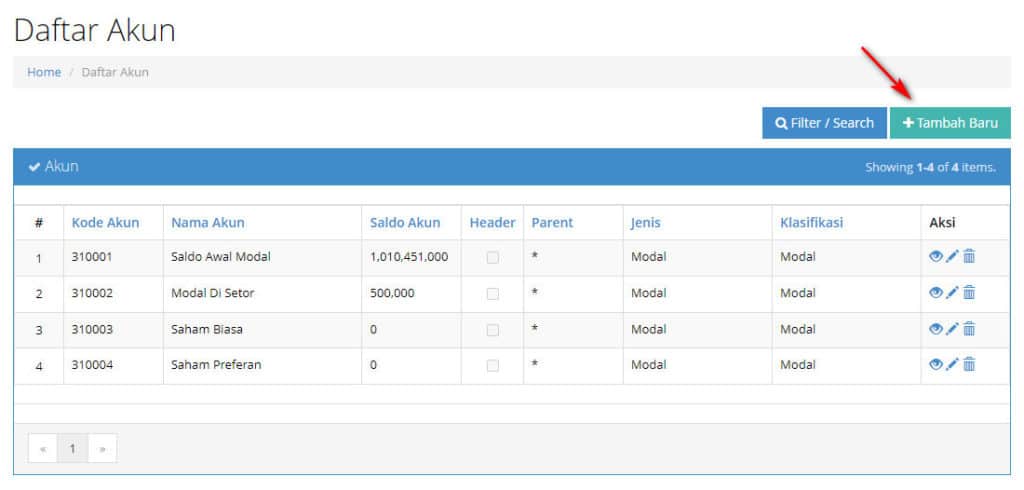Click the Saldo Awal Modal name cell
The image size is (1024, 490).
click(263, 257)
